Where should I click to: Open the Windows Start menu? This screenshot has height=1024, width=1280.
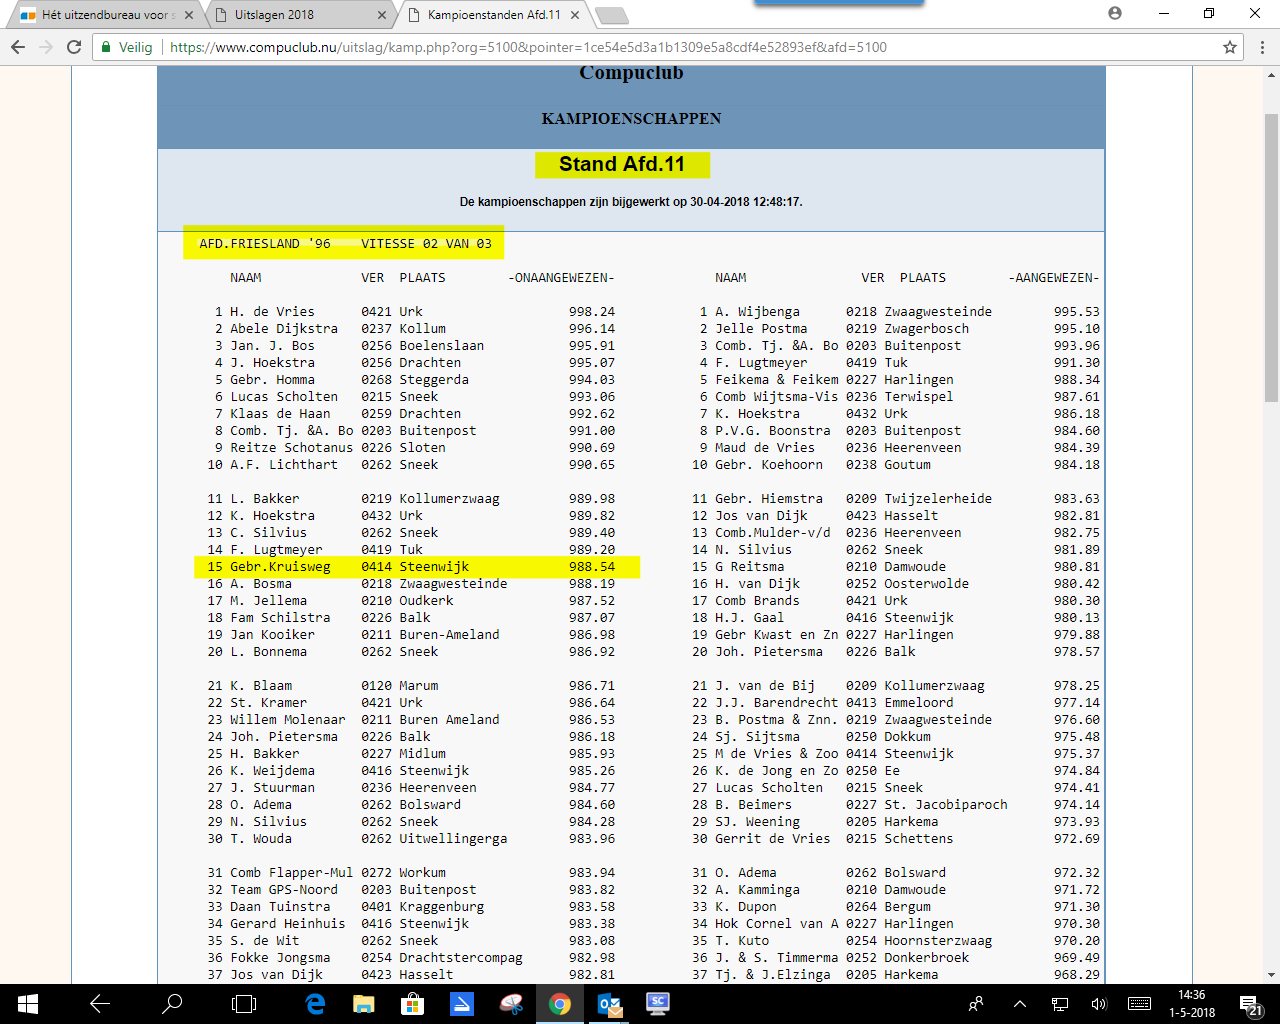coord(27,1004)
